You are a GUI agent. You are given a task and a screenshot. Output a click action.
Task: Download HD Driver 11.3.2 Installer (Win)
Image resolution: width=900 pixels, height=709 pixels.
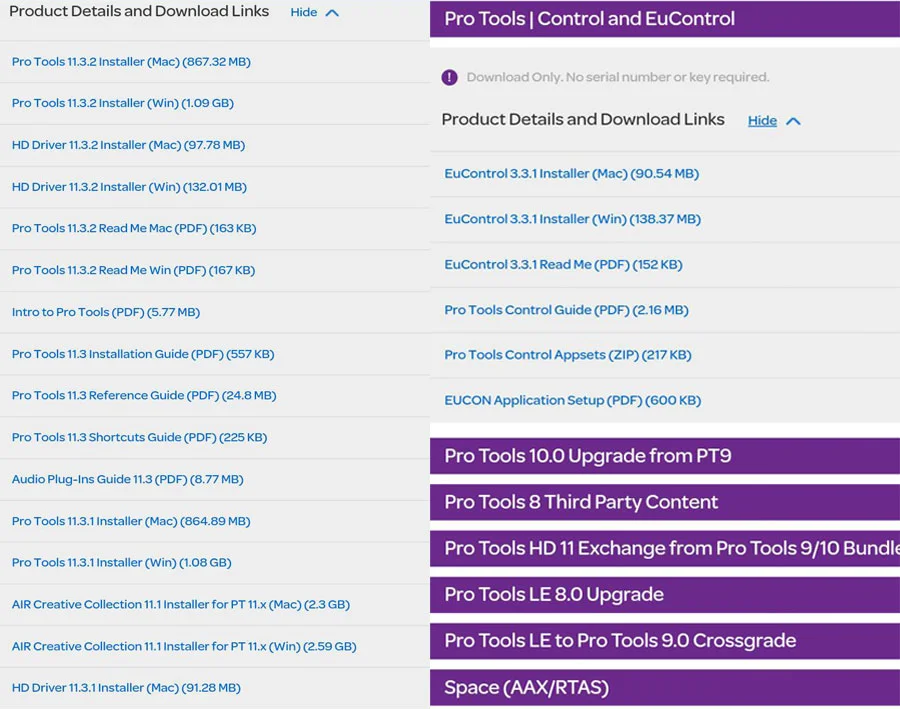(129, 187)
